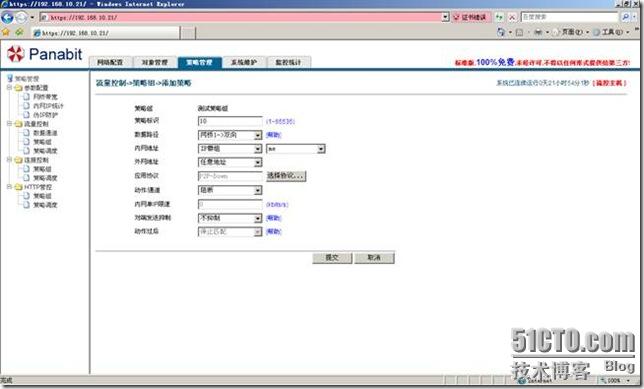Click the 策略标识 input field
The image size is (644, 389).
230,121
